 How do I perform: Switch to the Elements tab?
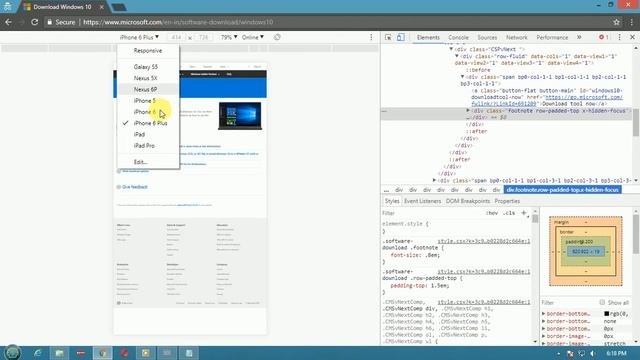[x=428, y=37]
